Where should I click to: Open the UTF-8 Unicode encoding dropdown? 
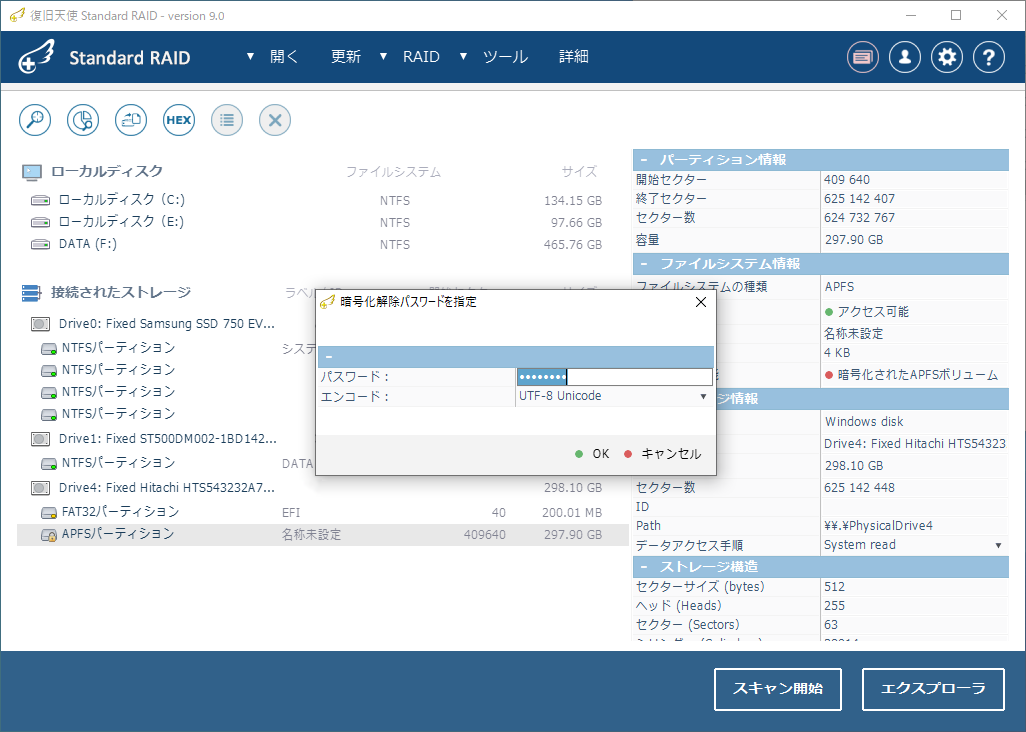click(x=703, y=396)
